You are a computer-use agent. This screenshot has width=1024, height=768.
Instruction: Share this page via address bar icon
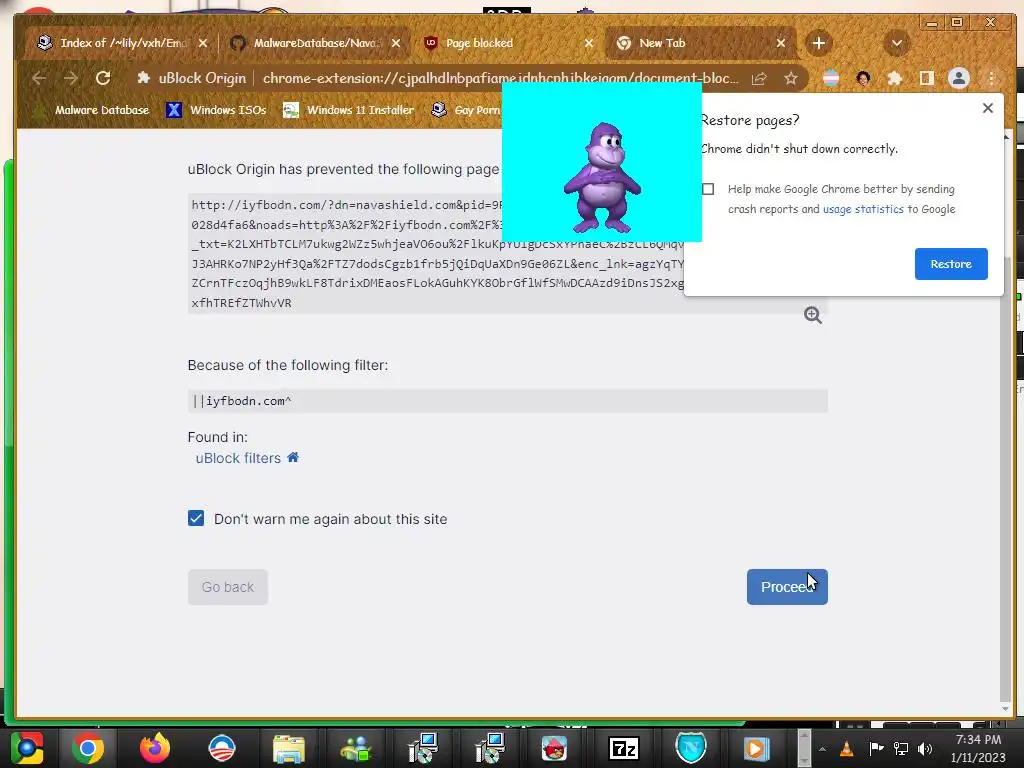[x=759, y=79]
